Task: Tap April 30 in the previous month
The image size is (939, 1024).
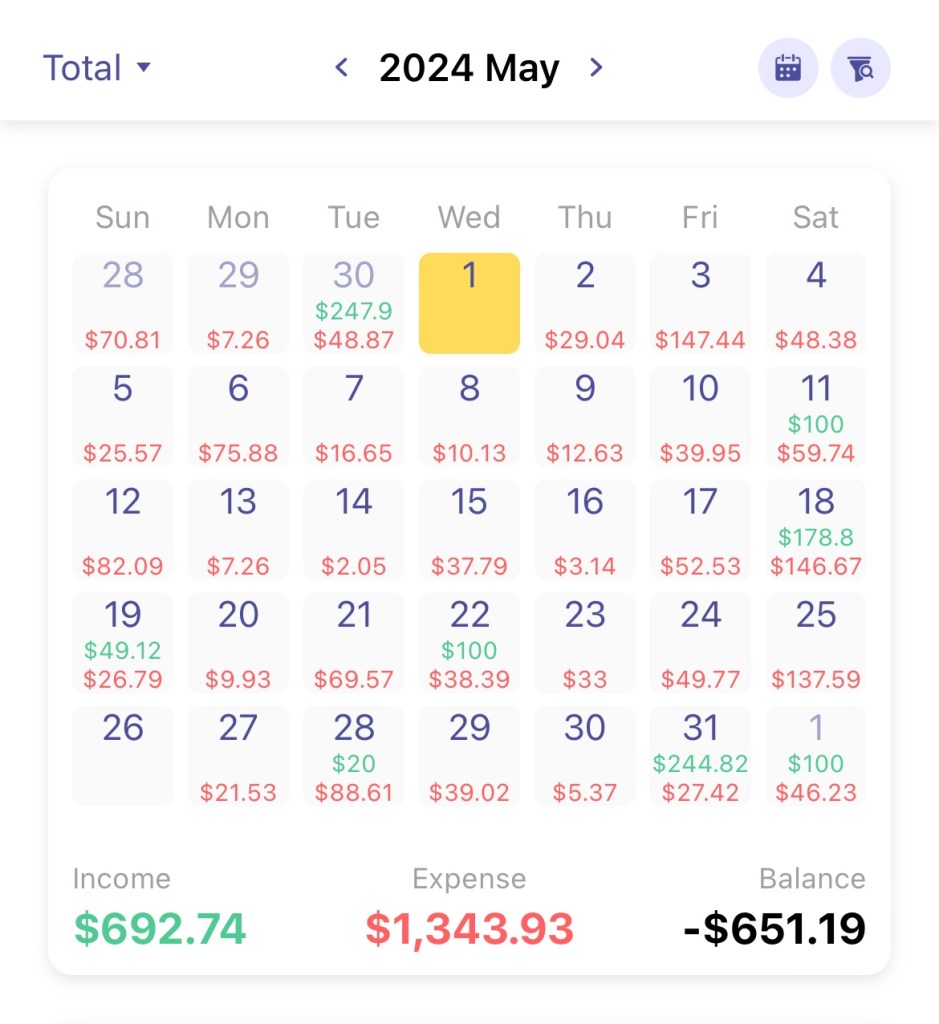Action: (x=354, y=303)
